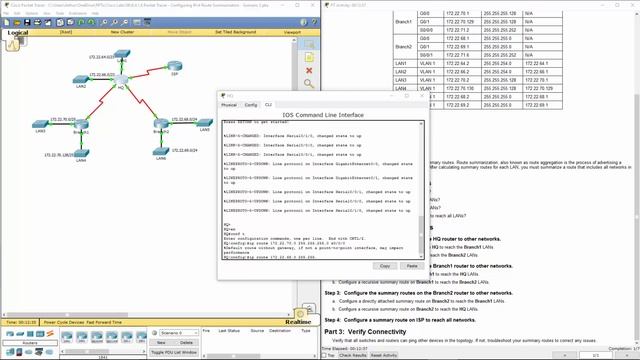Switch to Realtime mode tab

pos(298,322)
